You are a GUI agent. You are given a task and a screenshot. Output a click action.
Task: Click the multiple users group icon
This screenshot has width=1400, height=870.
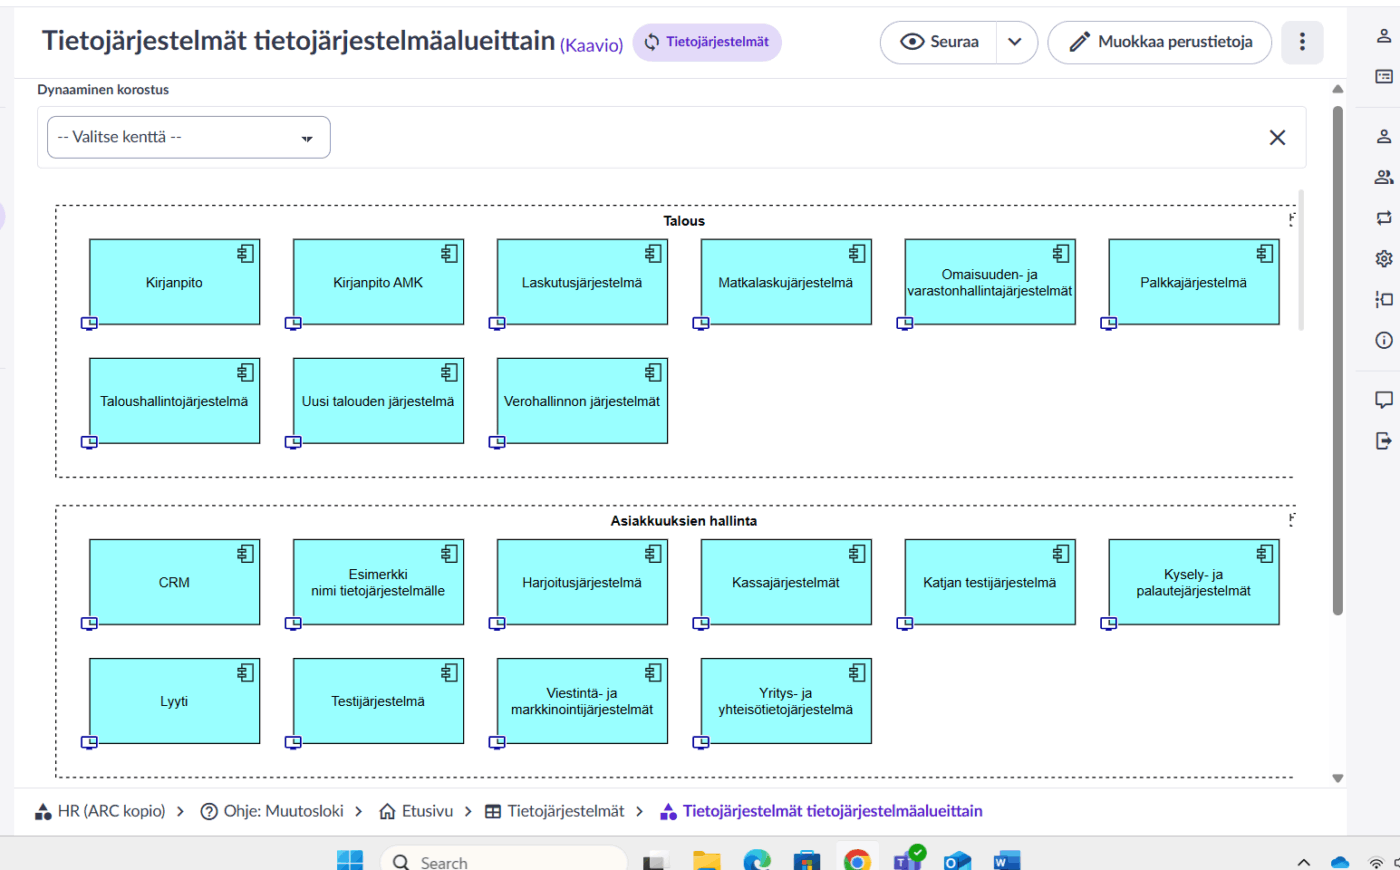[1384, 177]
